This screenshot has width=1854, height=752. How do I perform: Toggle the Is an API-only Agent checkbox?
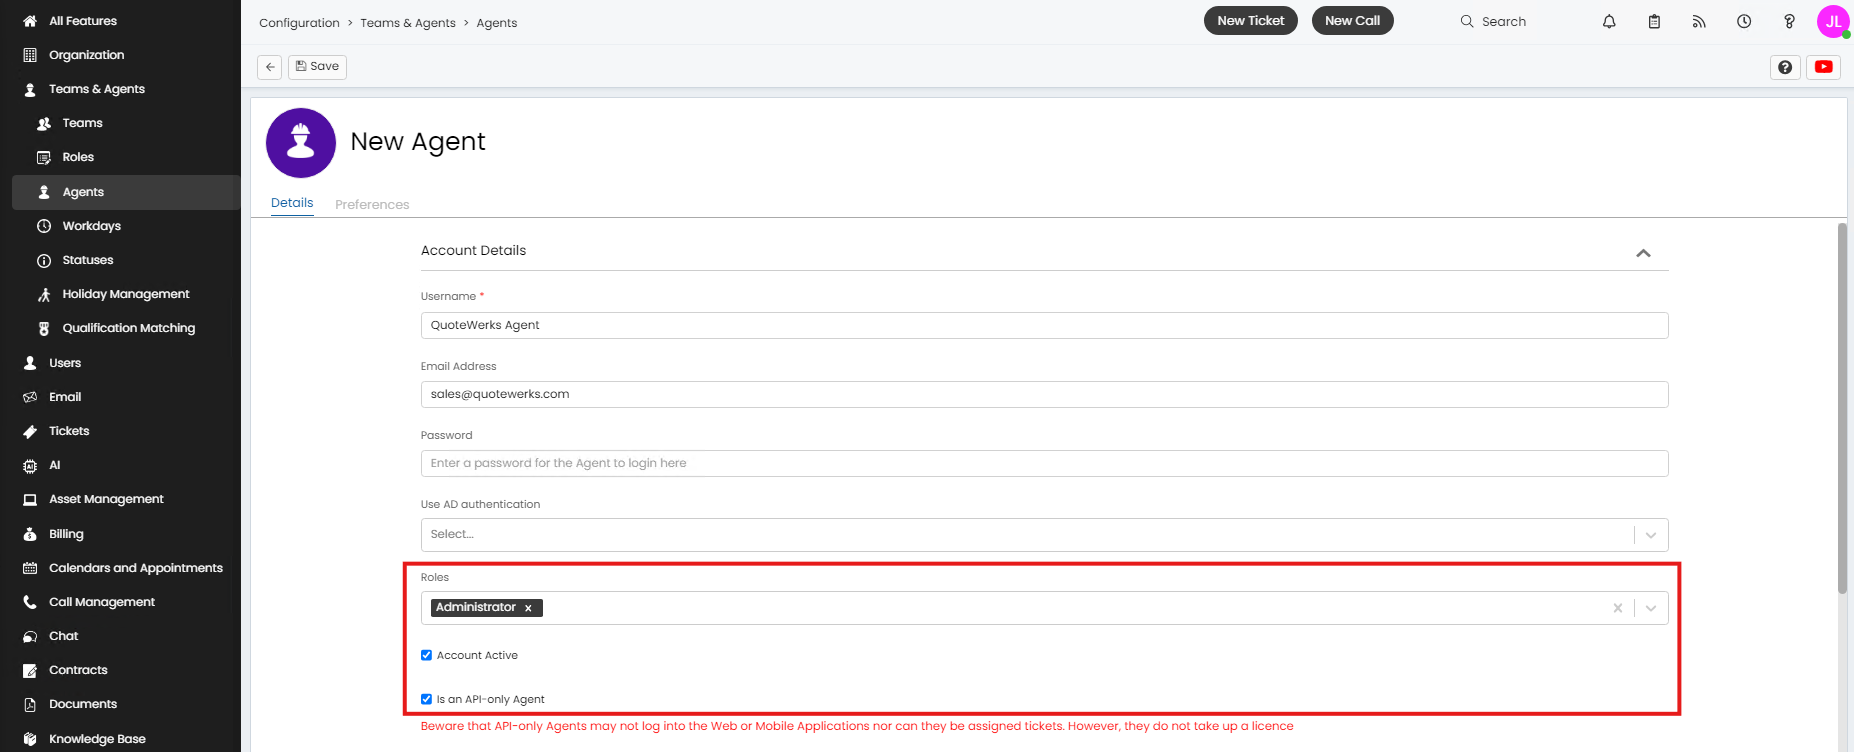(427, 699)
